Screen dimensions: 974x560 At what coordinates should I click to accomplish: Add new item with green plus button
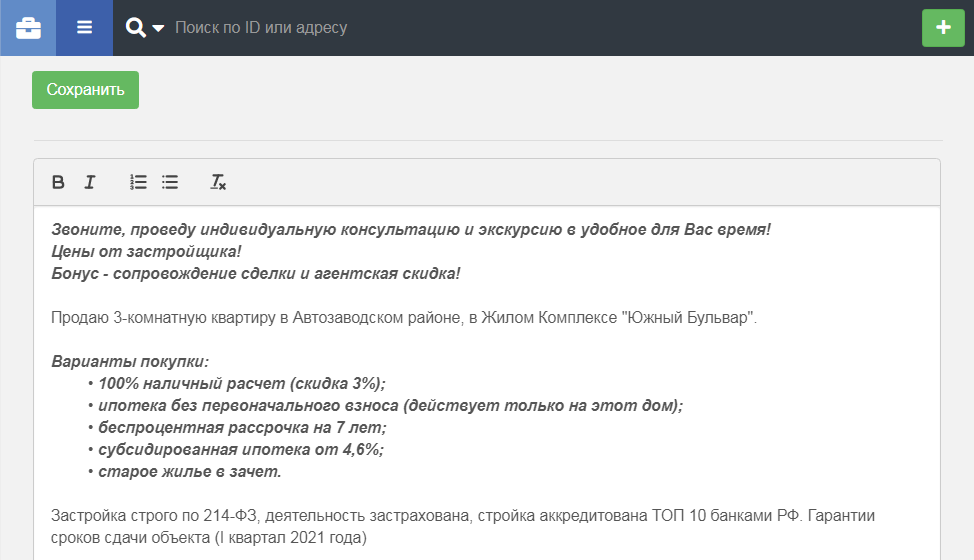(x=943, y=28)
